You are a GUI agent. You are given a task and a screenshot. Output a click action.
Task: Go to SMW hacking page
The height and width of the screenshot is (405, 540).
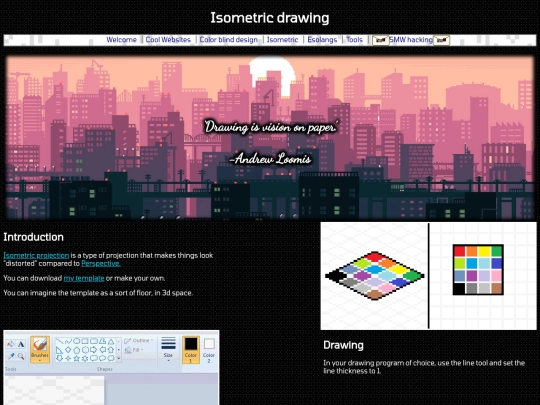(x=411, y=40)
